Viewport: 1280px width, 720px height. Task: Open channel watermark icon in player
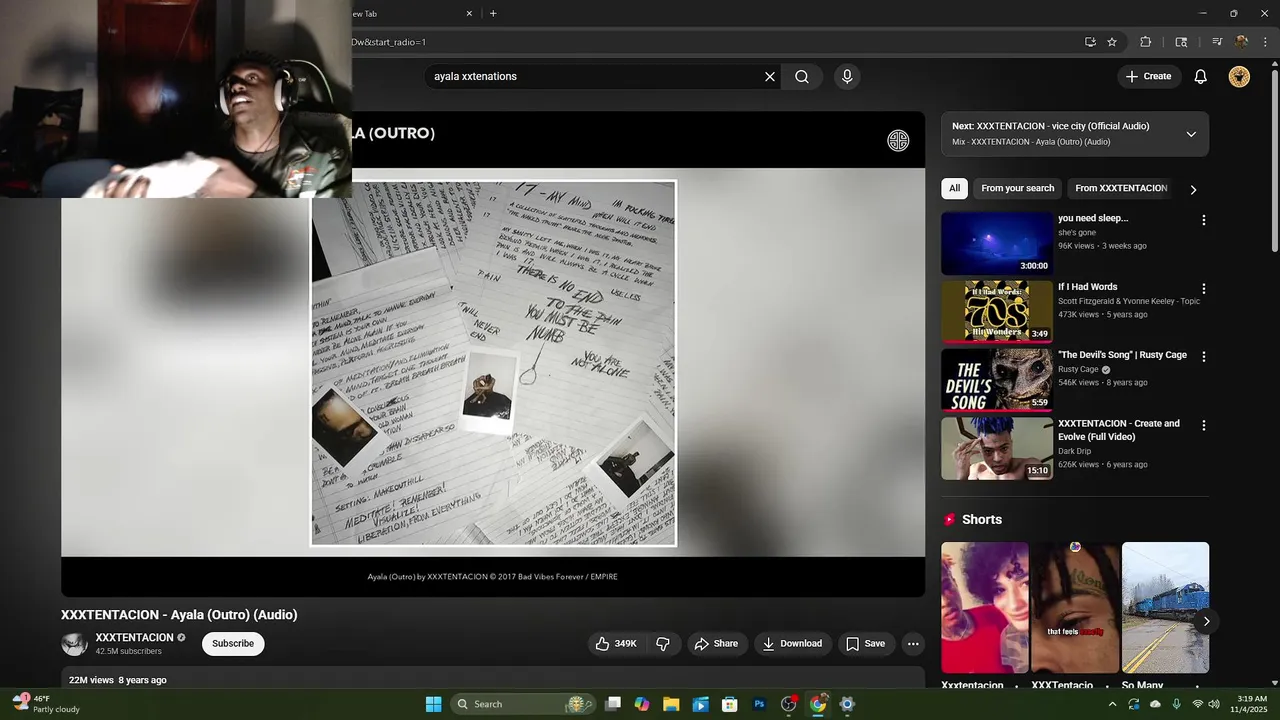click(898, 141)
